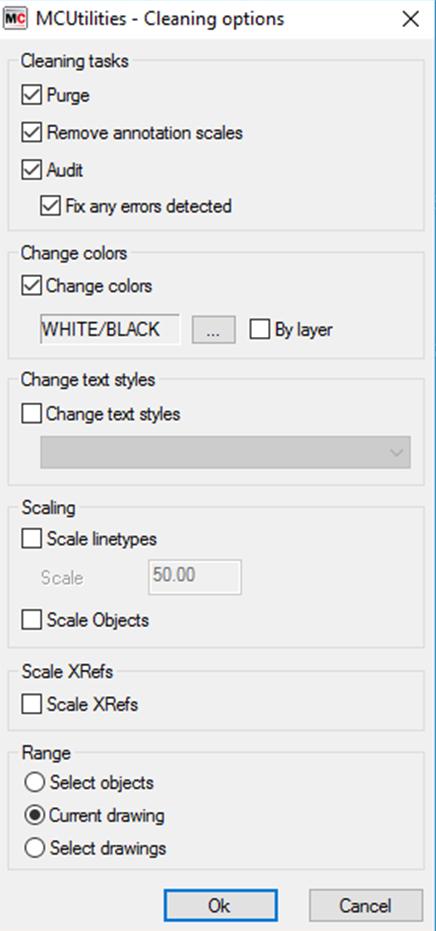Screen dimensions: 436x931
Task: Check the Scale linetypes option
Action: click(31, 539)
